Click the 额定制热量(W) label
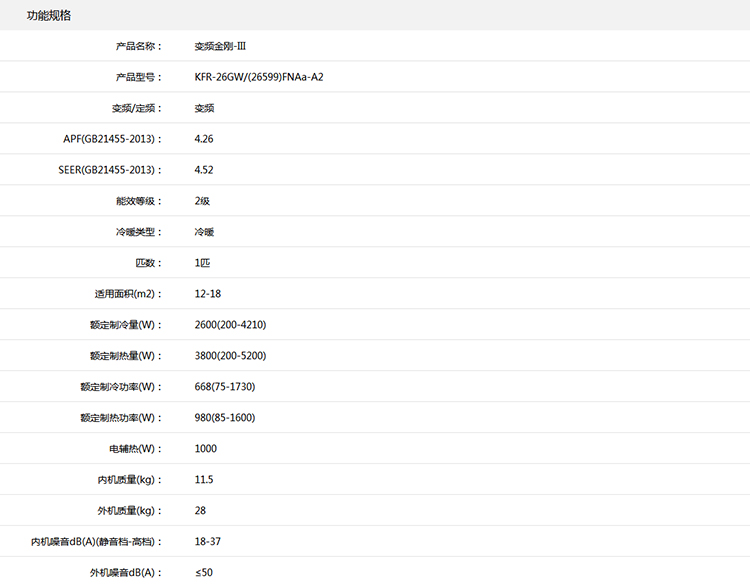The image size is (750, 585). pos(126,356)
